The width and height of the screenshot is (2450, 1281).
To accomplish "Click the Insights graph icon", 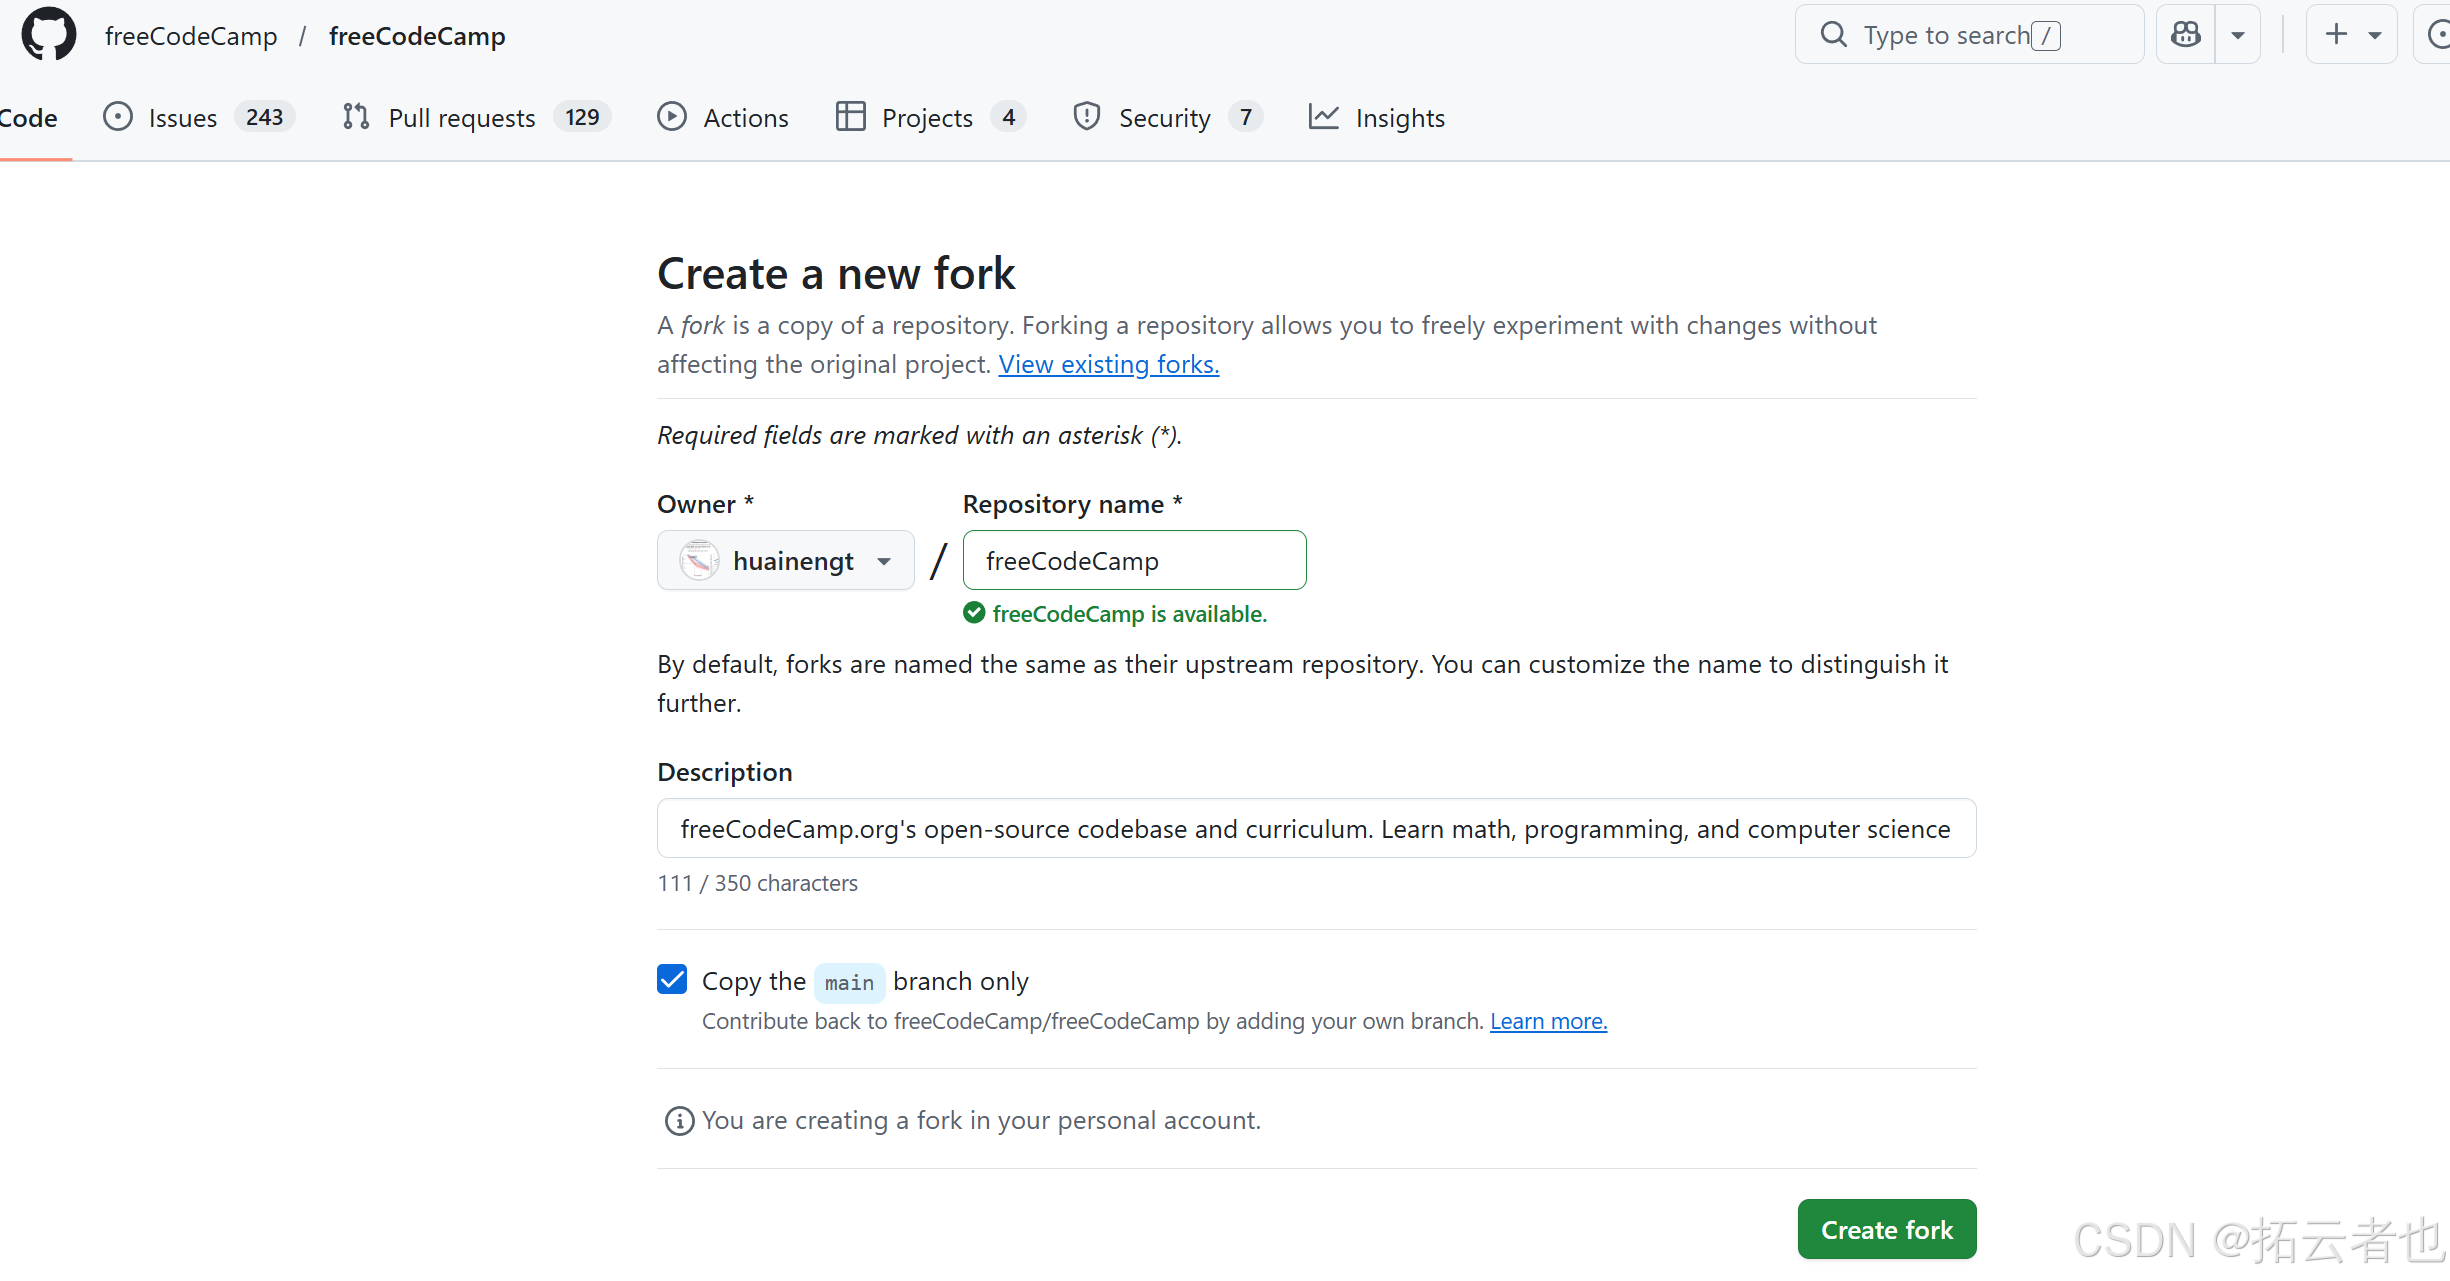I will (1323, 117).
